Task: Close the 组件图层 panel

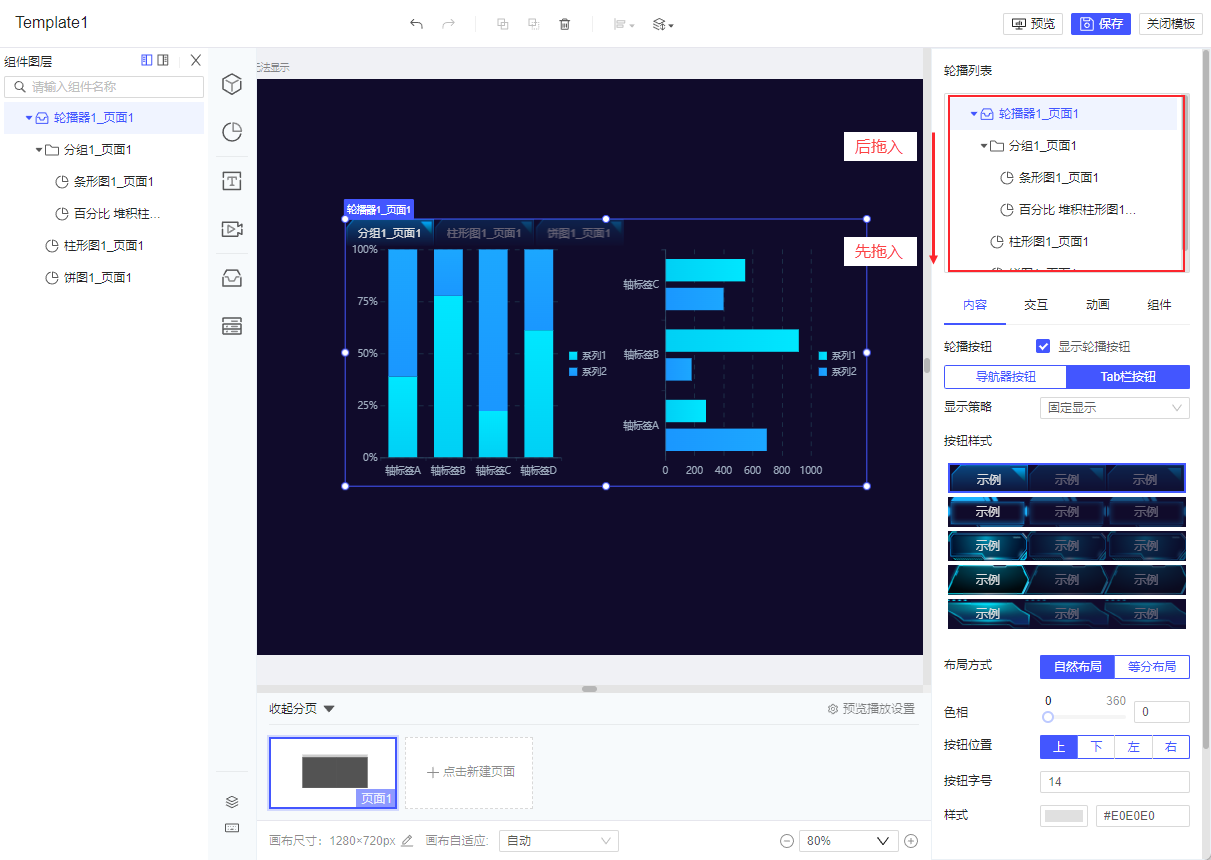Action: click(196, 60)
